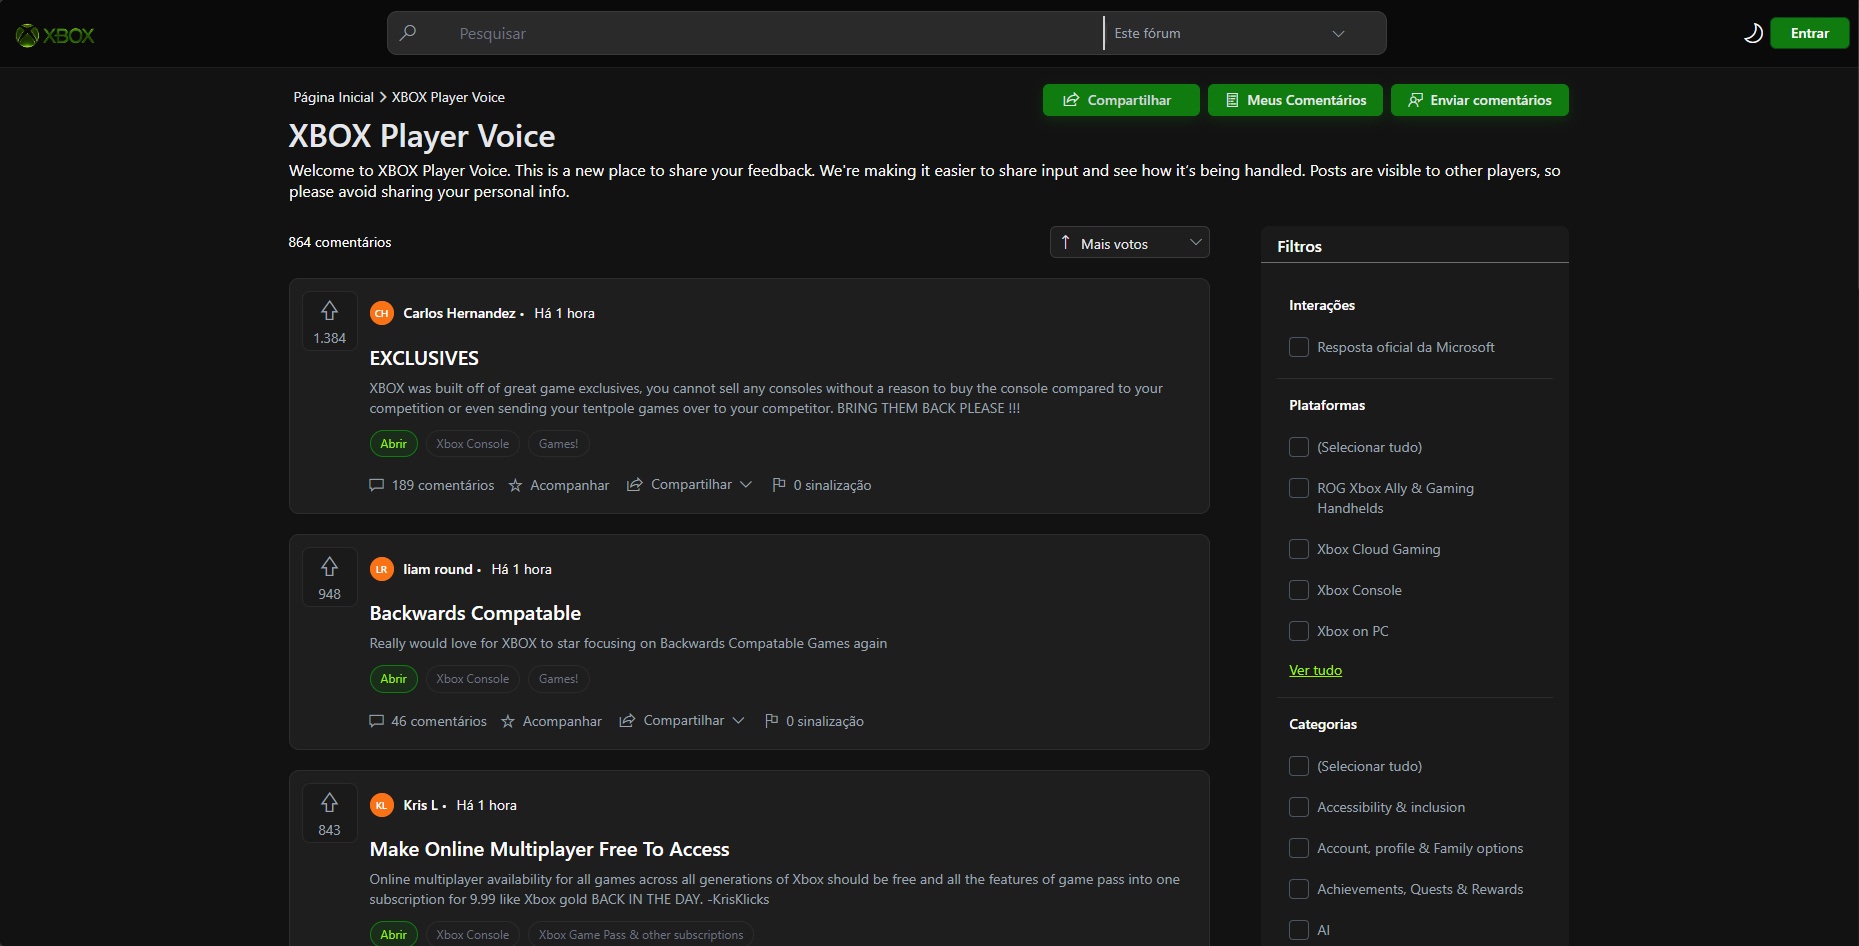The height and width of the screenshot is (946, 1859).
Task: Tick the Xbox on PC checkbox
Action: pos(1299,631)
